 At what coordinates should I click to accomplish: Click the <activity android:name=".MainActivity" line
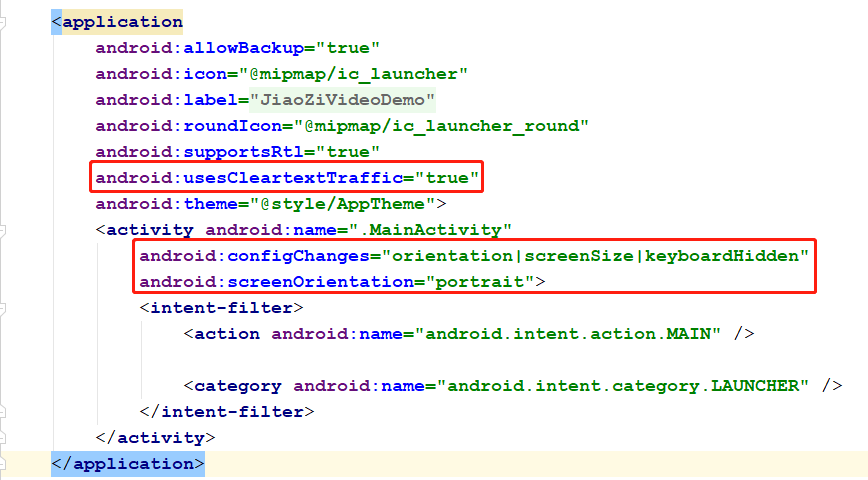click(303, 230)
